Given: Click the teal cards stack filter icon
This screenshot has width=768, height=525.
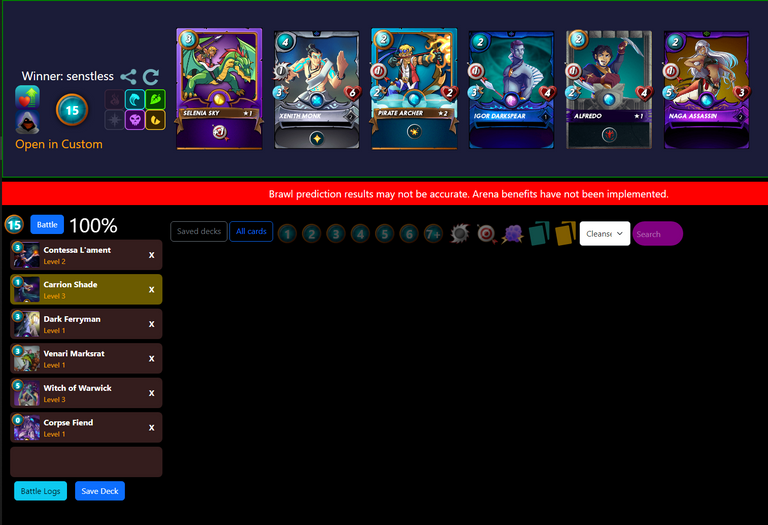Looking at the screenshot, I should (x=539, y=234).
